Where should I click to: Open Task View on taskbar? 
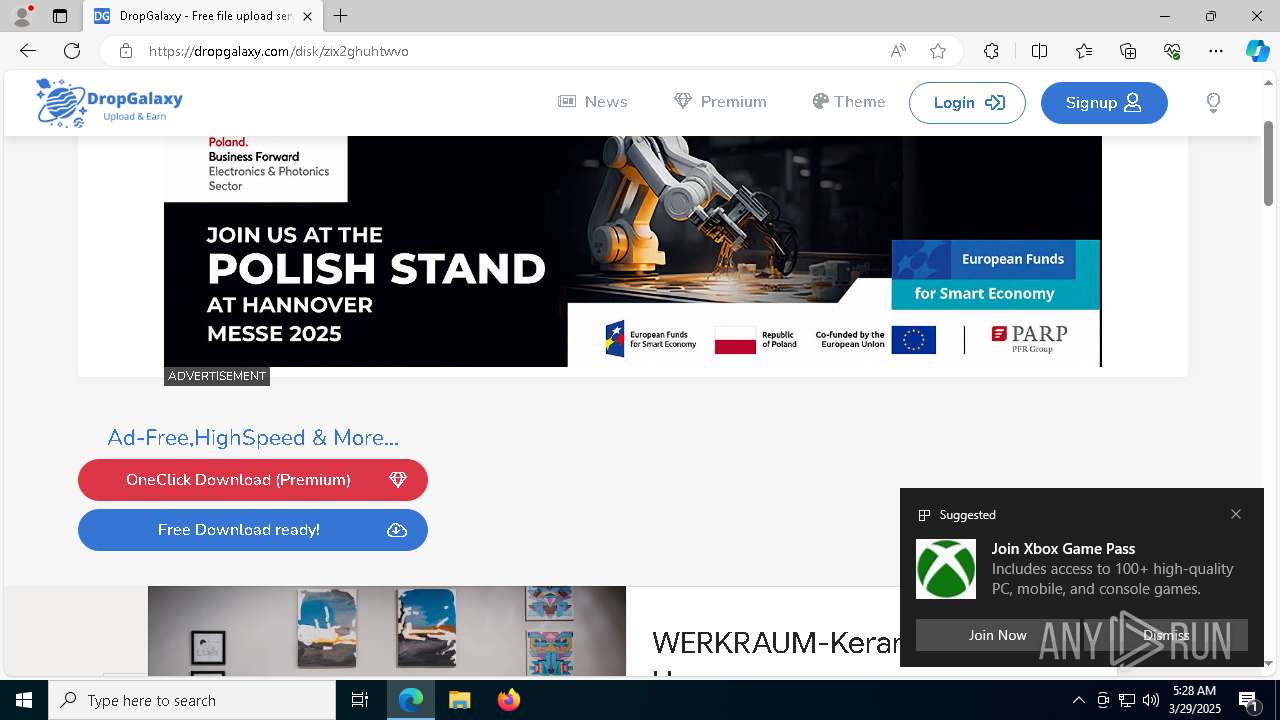(x=360, y=700)
